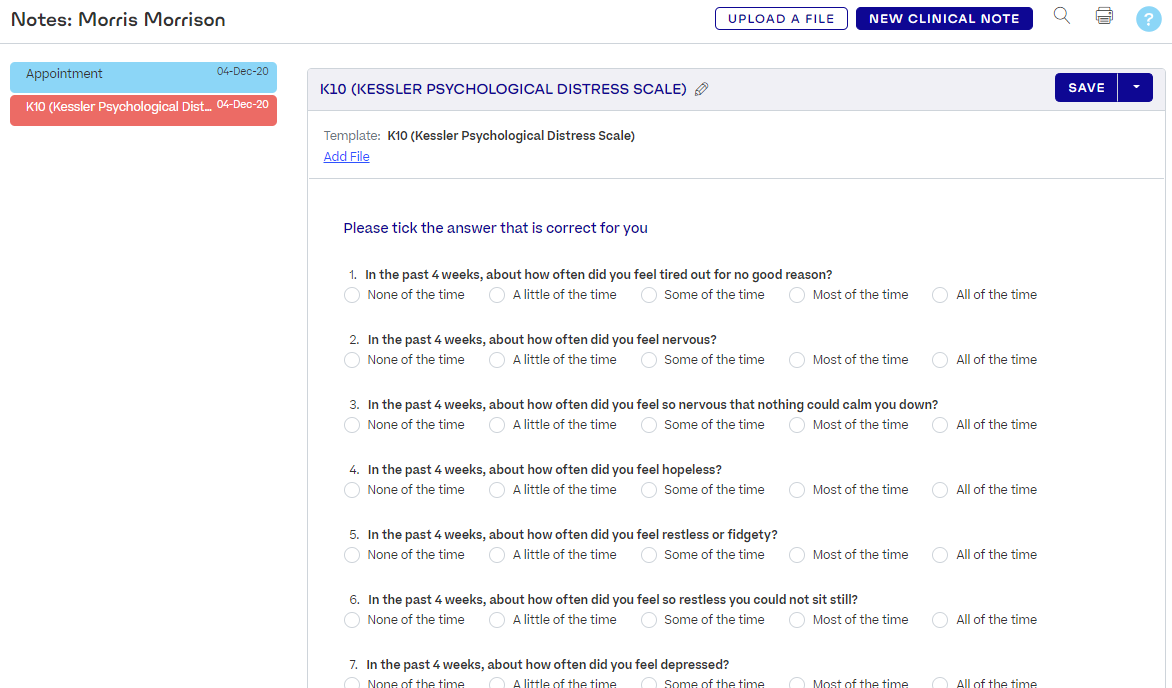Screen dimensions: 1172x688
Task: Select None of the time for feeling restless
Action: tap(352, 554)
